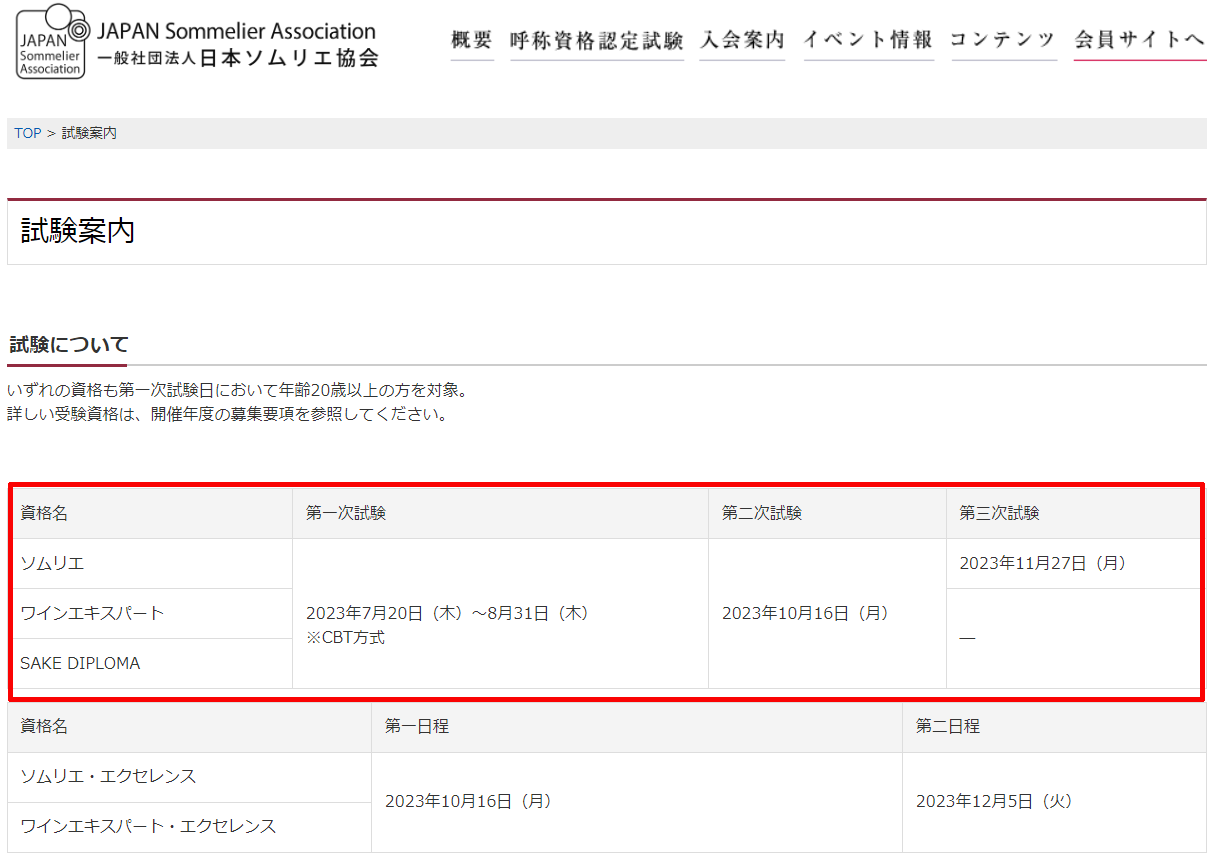
Task: Open the 入会案内 menu item
Action: 742,40
